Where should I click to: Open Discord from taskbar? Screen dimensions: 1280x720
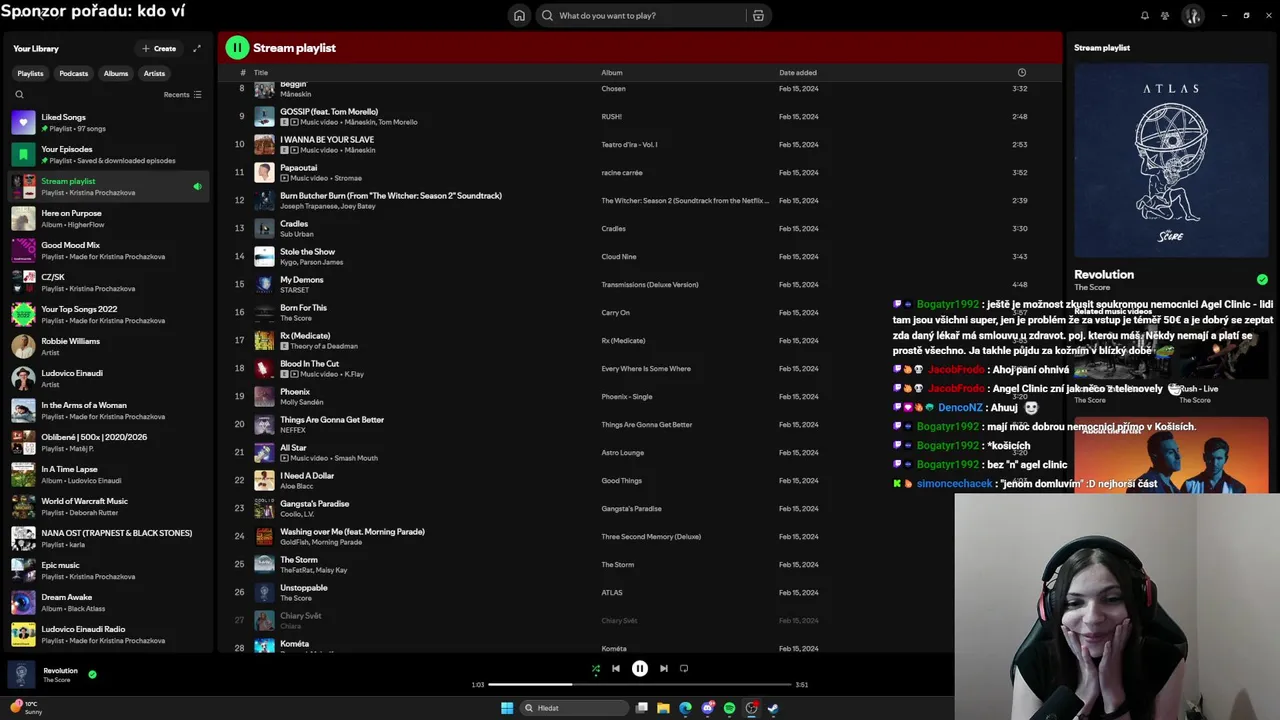(707, 708)
